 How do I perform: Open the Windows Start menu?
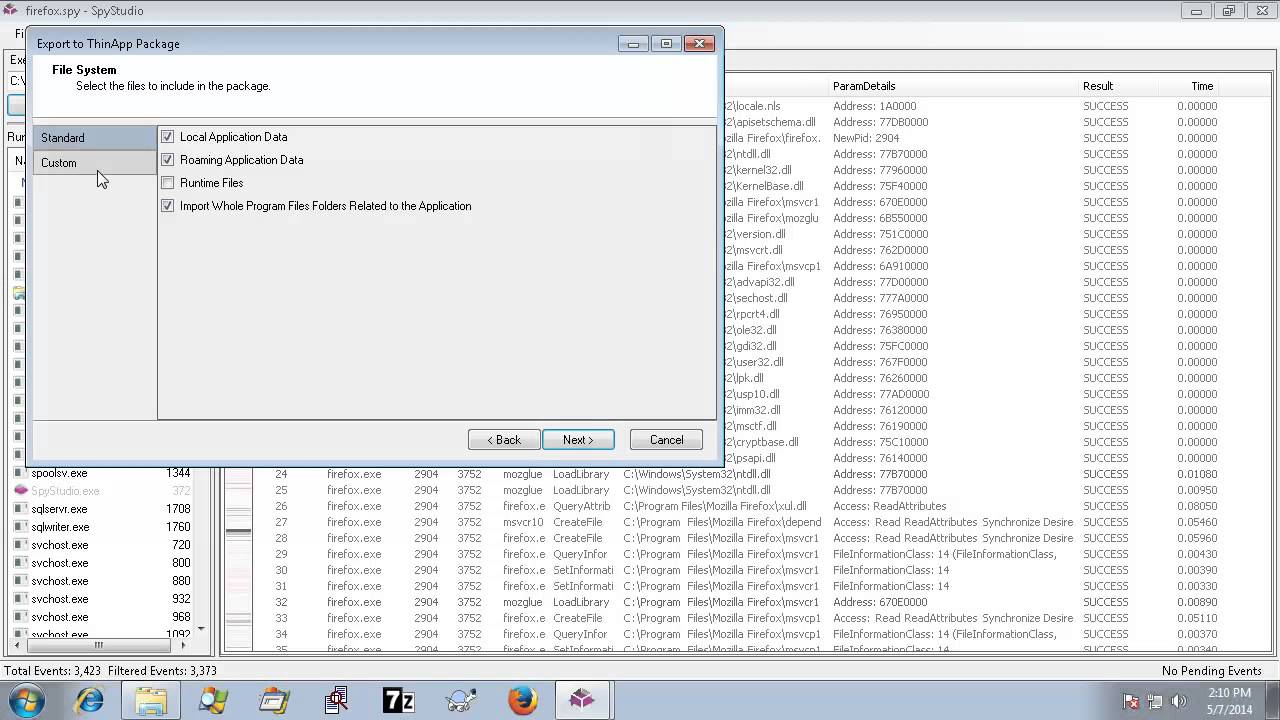click(x=27, y=701)
